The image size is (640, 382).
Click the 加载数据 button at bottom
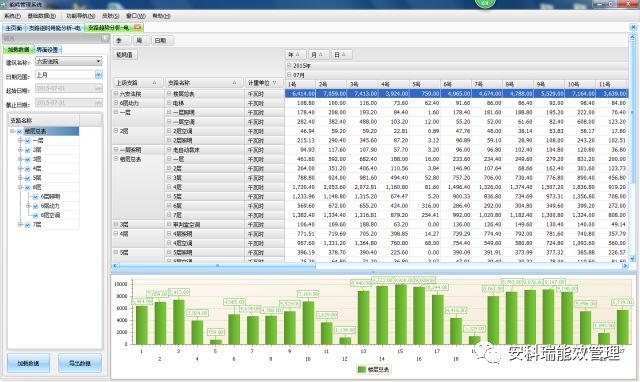(x=28, y=363)
